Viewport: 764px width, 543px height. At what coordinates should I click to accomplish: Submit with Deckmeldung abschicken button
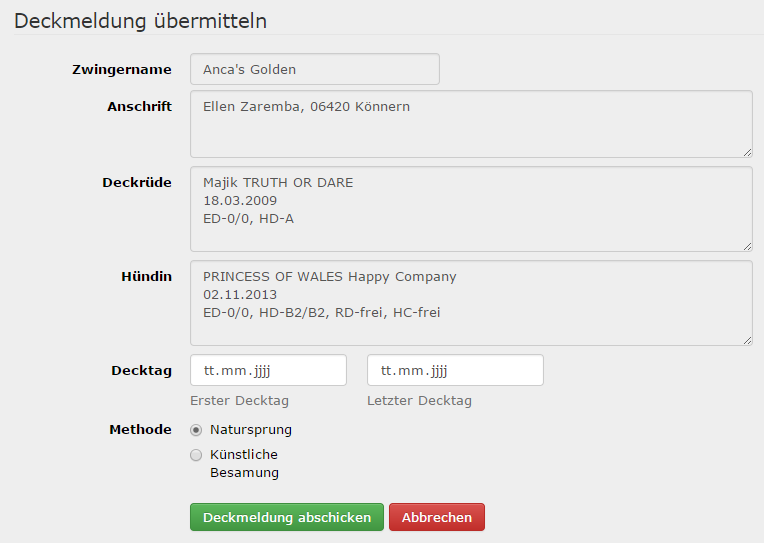286,517
